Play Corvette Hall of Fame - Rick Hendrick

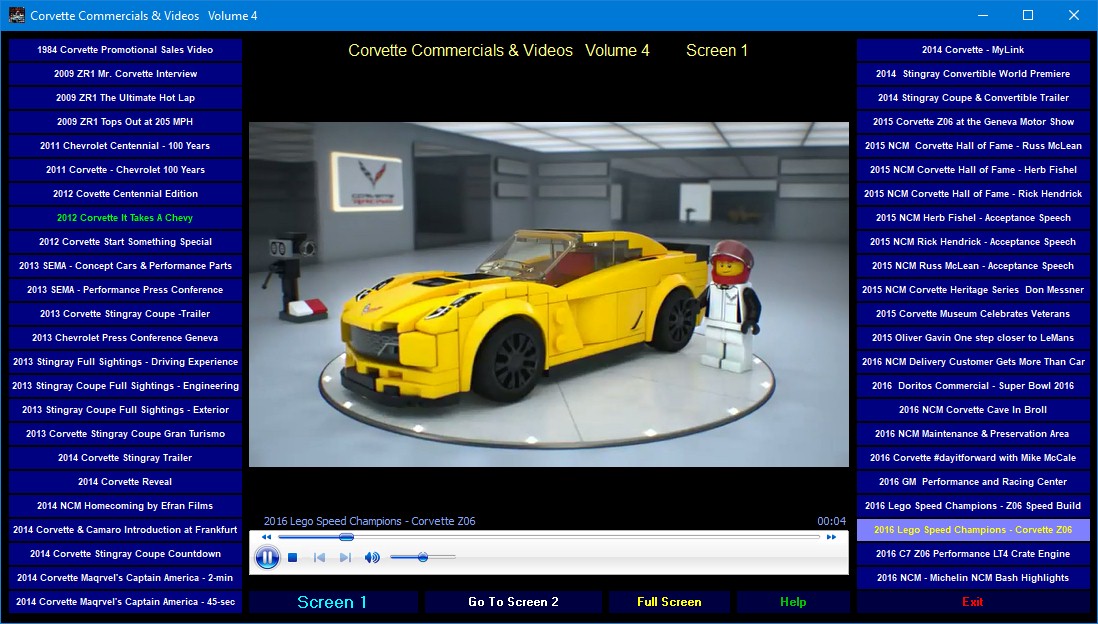[973, 194]
